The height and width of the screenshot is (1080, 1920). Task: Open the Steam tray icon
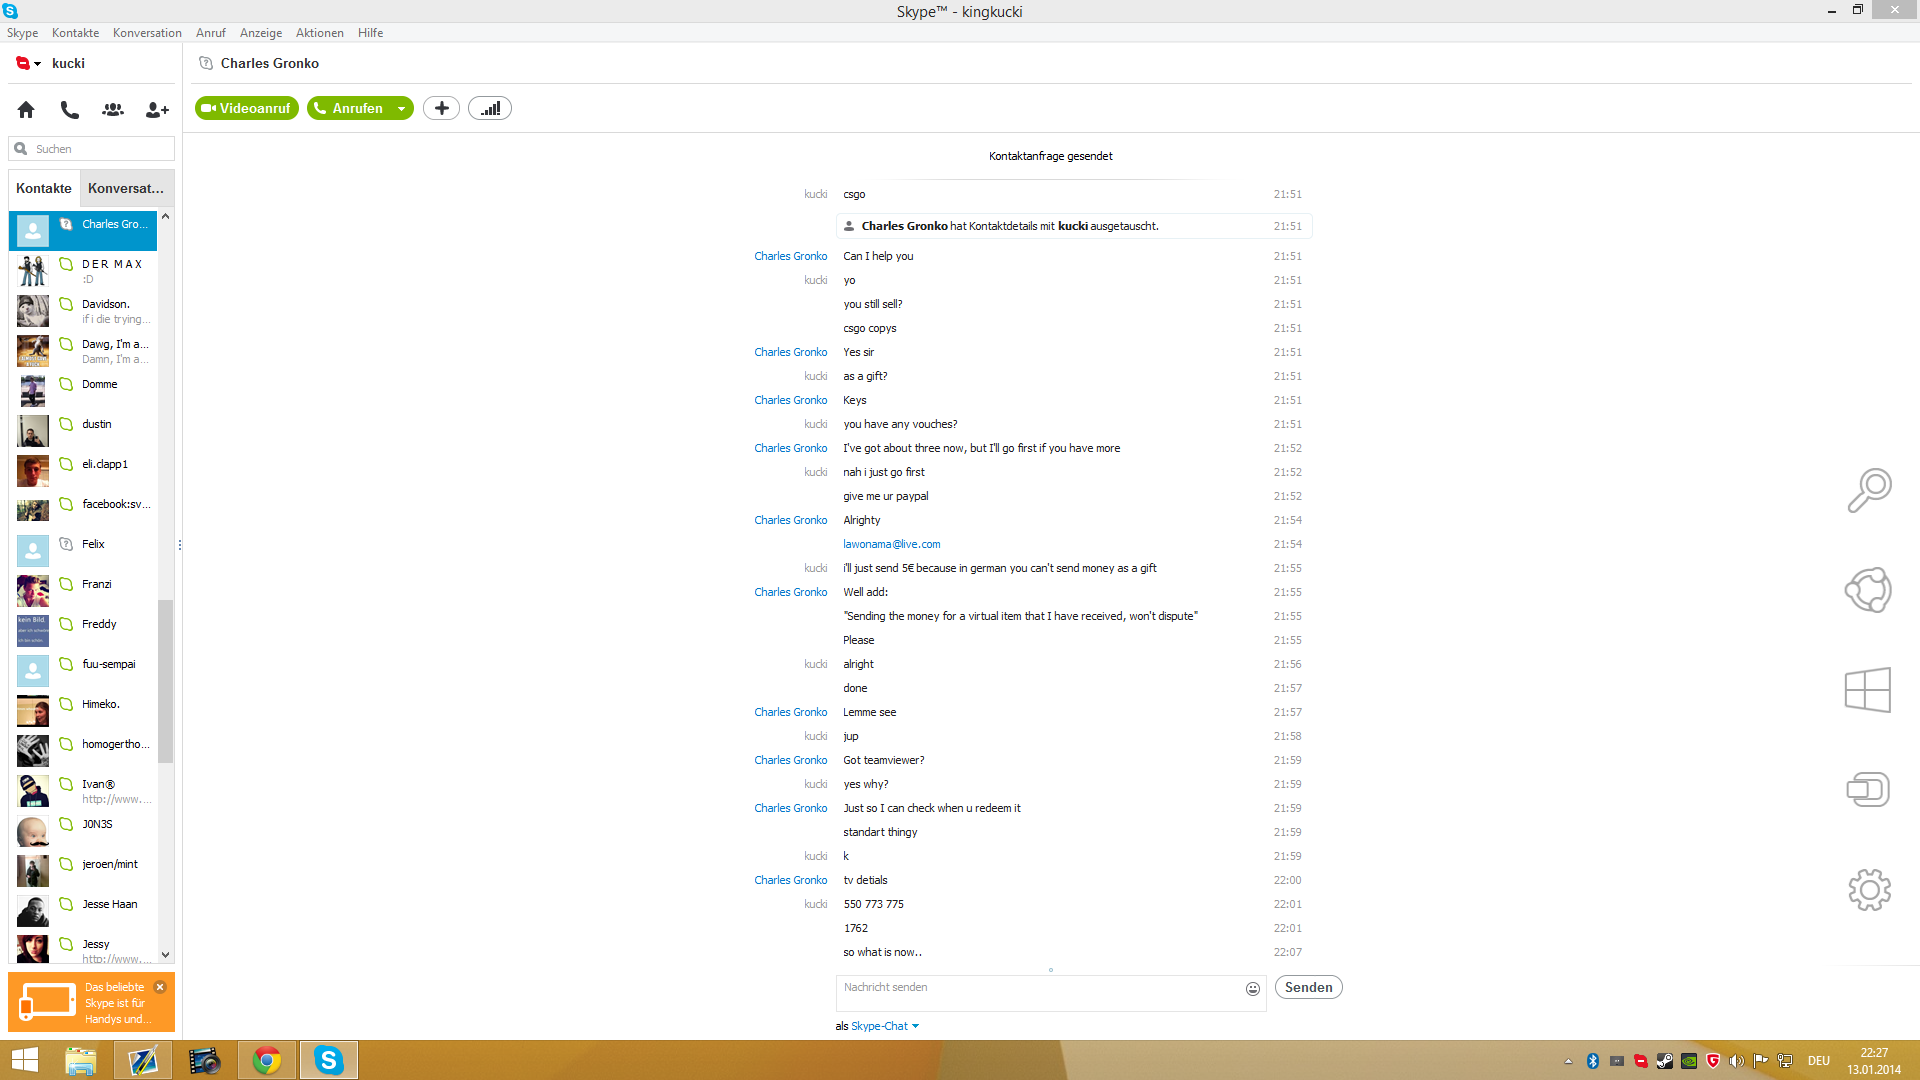1665,1061
